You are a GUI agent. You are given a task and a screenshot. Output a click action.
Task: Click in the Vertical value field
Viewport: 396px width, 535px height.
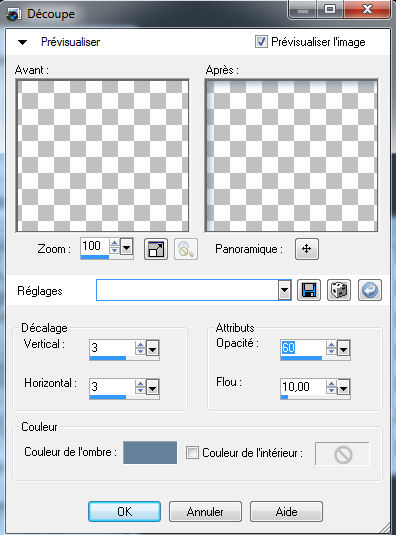[112, 348]
